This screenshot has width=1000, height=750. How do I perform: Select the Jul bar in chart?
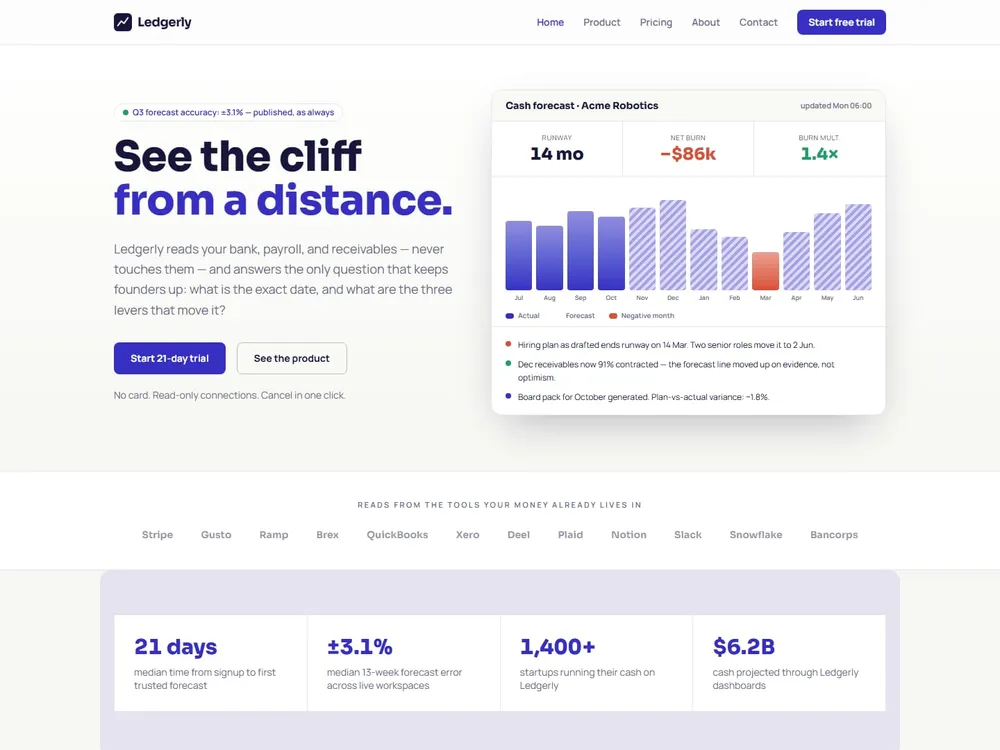coord(518,256)
